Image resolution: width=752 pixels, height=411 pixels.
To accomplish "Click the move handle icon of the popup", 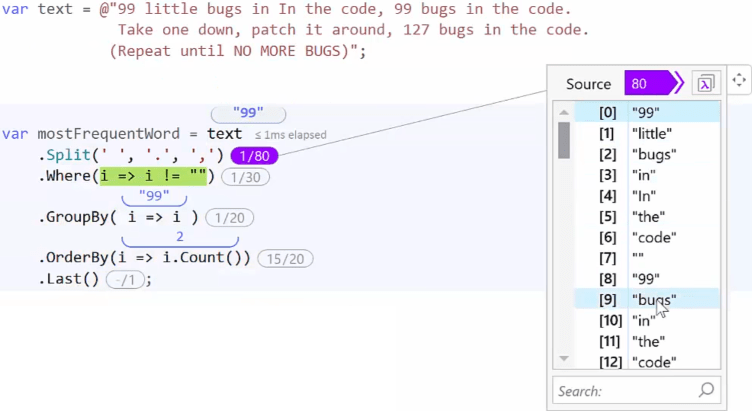I will pos(739,81).
